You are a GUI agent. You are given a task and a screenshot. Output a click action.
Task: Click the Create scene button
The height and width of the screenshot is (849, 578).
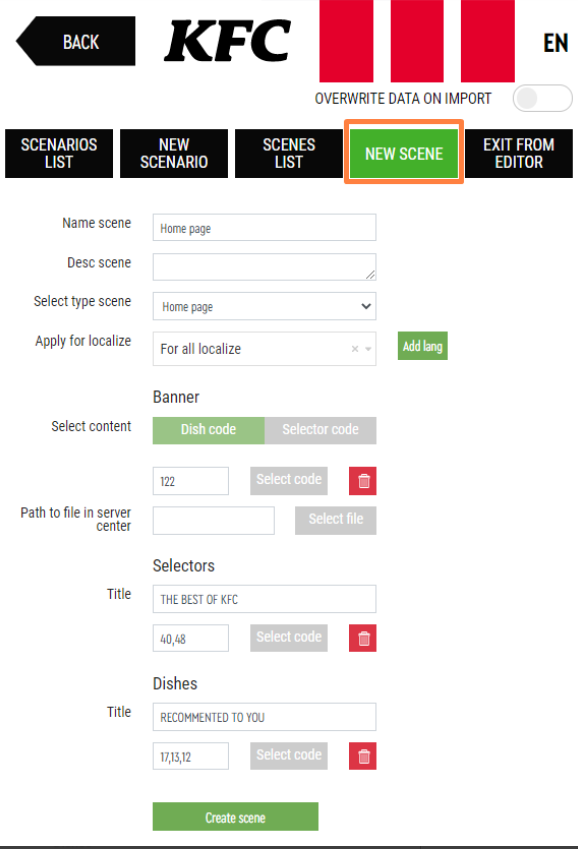236,817
